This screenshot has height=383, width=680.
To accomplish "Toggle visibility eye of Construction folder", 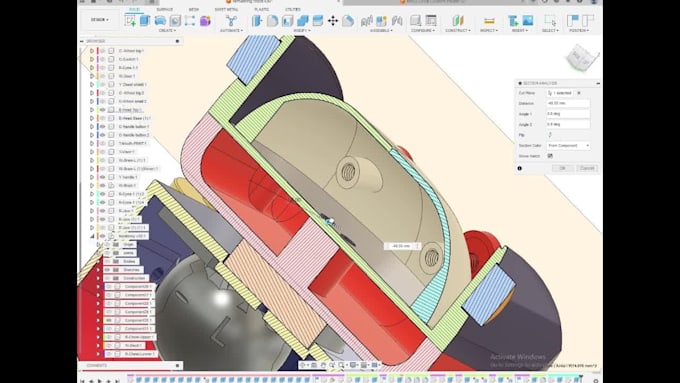I will pyautogui.click(x=108, y=278).
